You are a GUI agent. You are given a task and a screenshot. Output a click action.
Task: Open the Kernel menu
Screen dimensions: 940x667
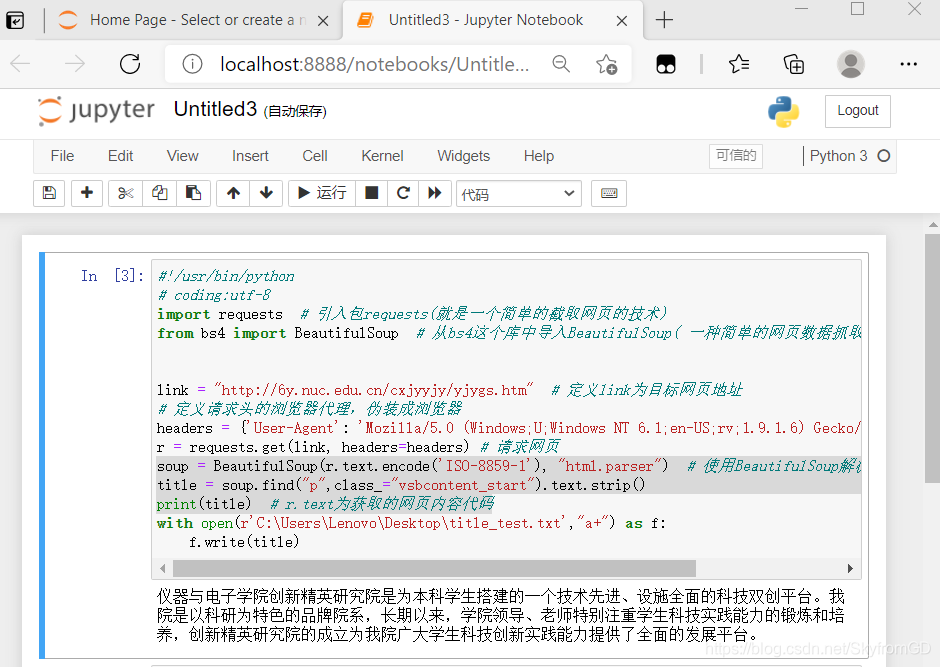pos(382,156)
